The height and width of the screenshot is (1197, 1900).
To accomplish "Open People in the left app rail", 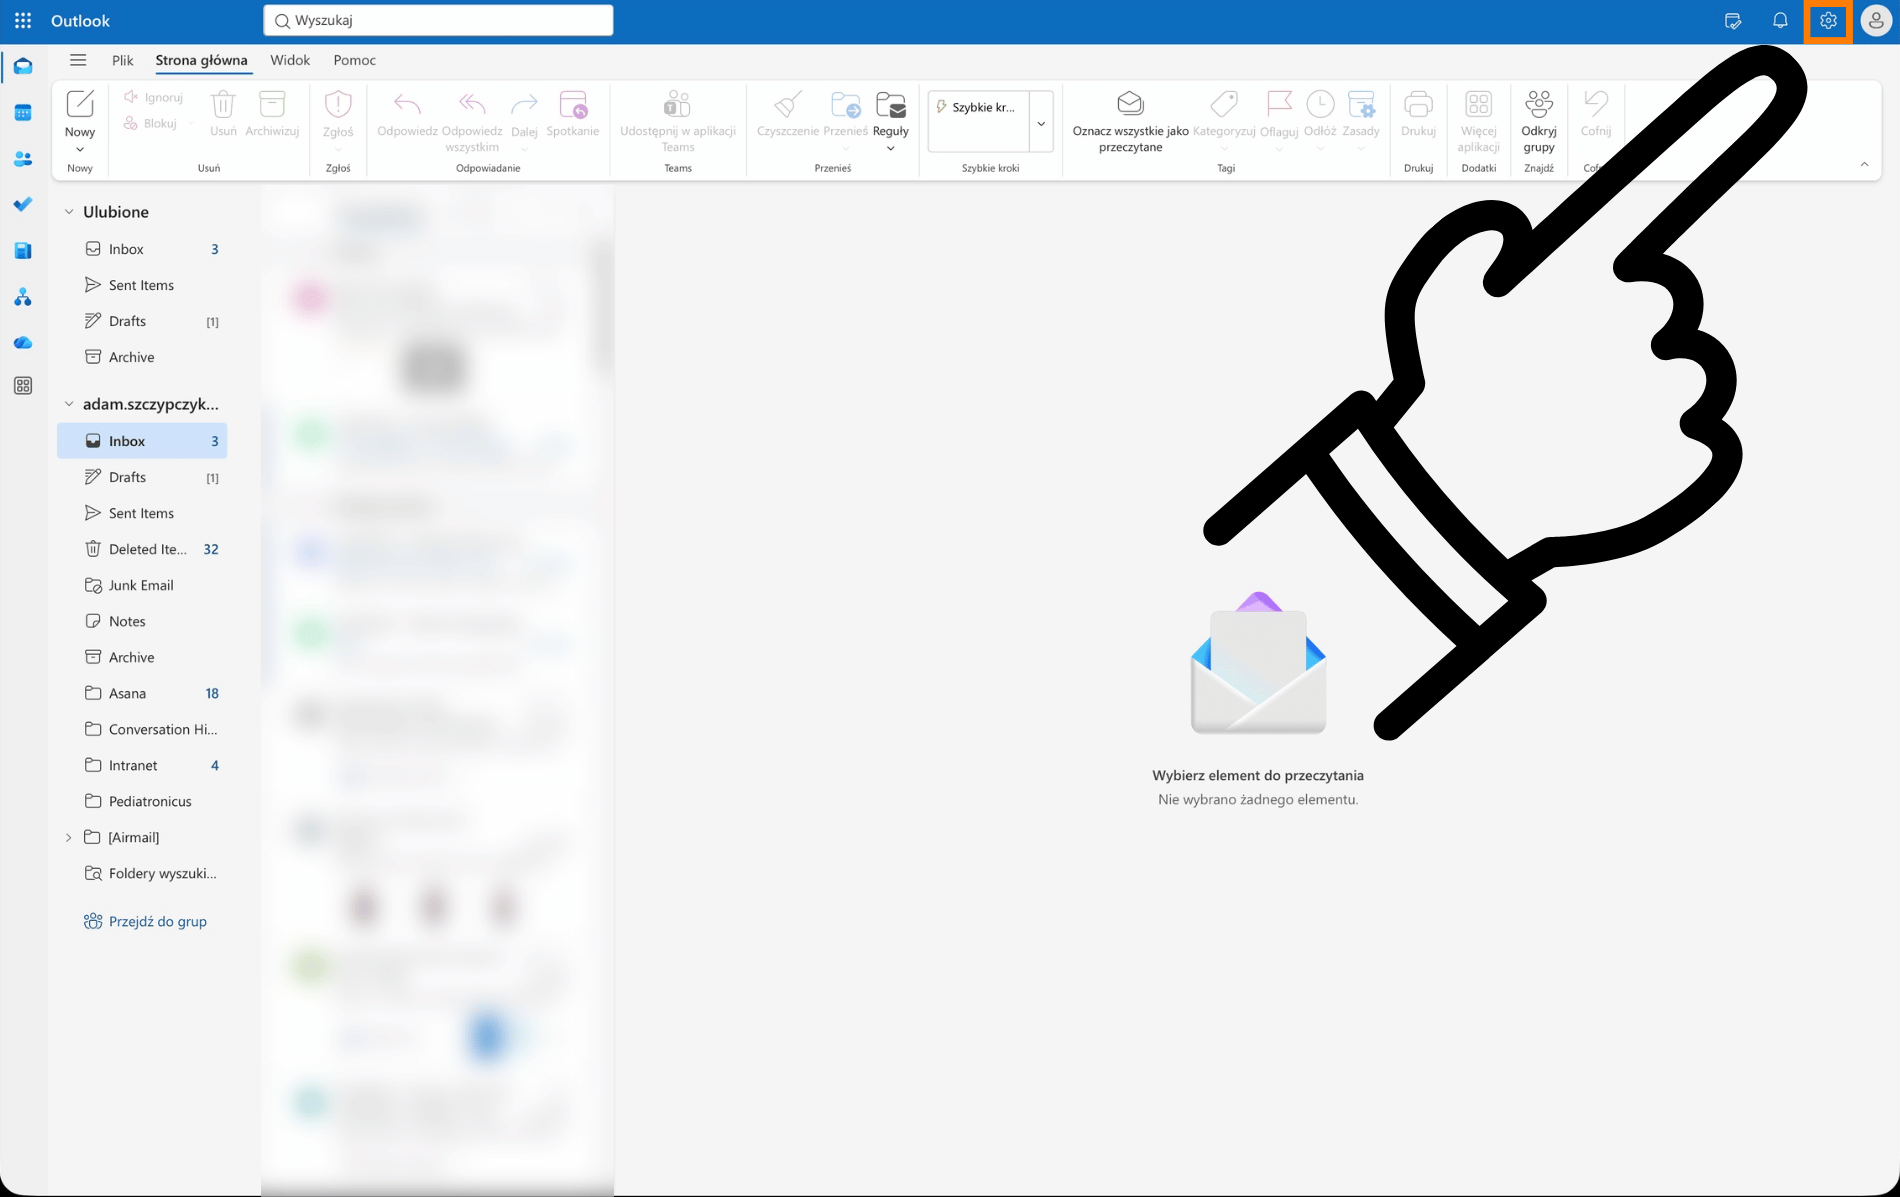I will pos(23,159).
